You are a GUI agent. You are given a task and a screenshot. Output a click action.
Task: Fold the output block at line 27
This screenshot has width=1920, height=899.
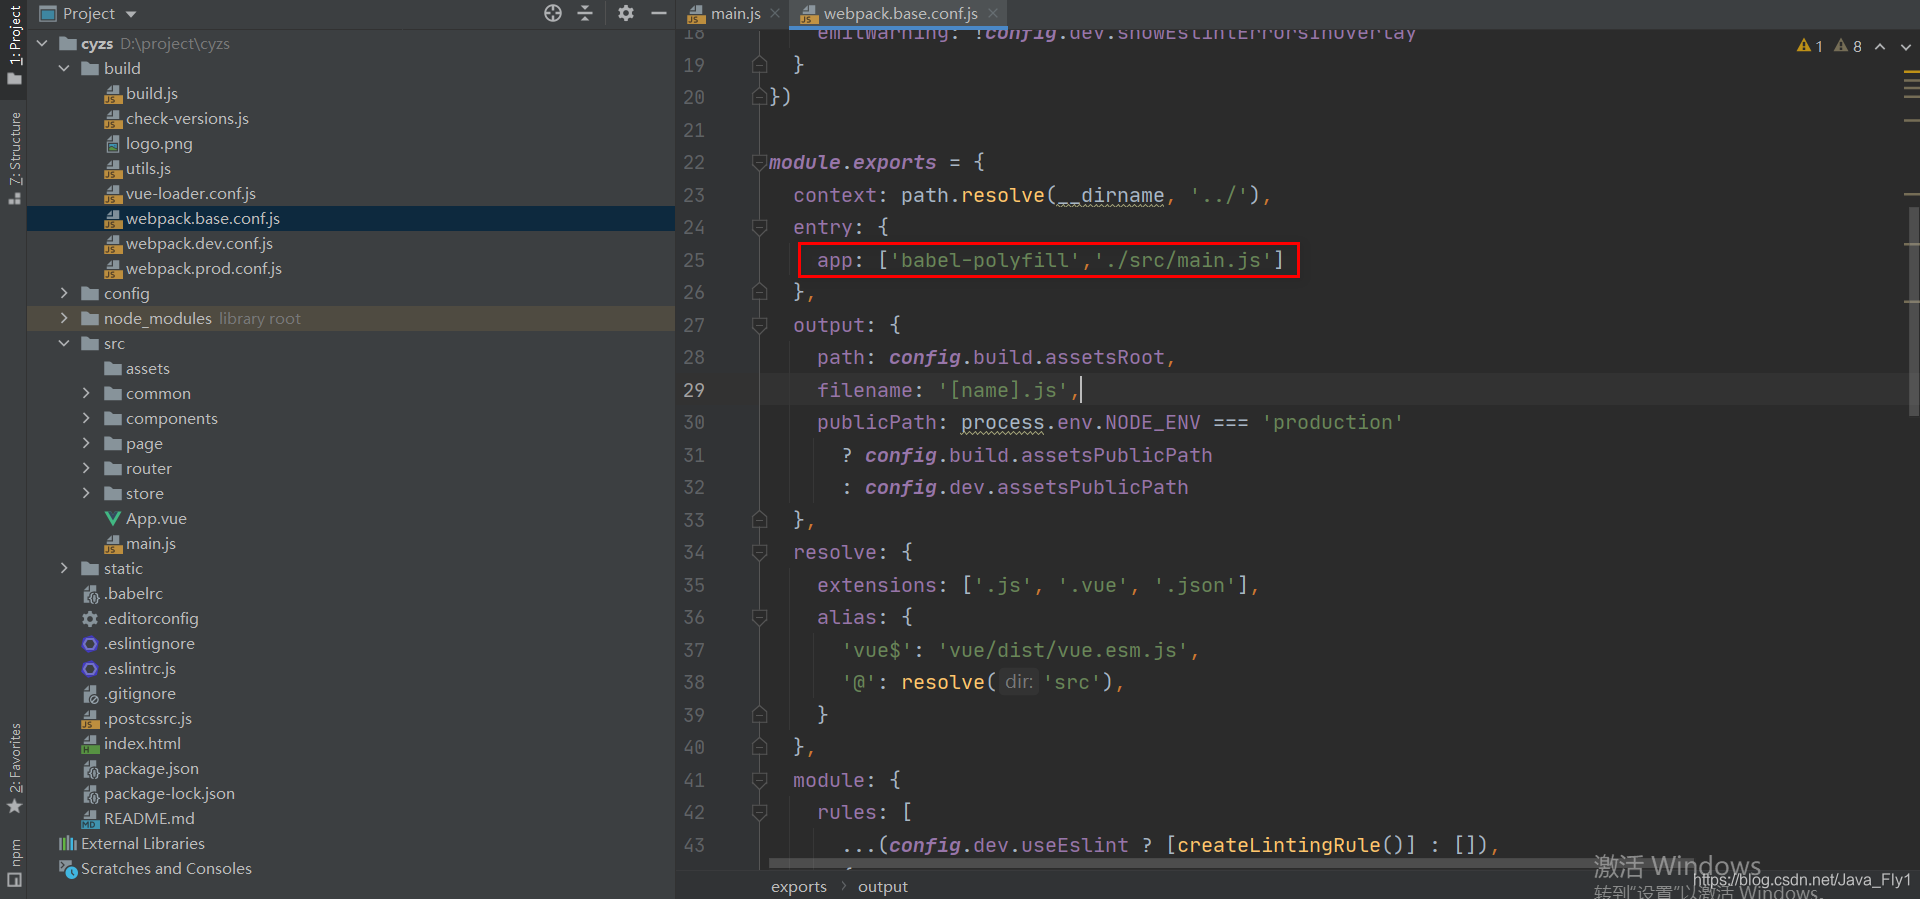point(759,325)
